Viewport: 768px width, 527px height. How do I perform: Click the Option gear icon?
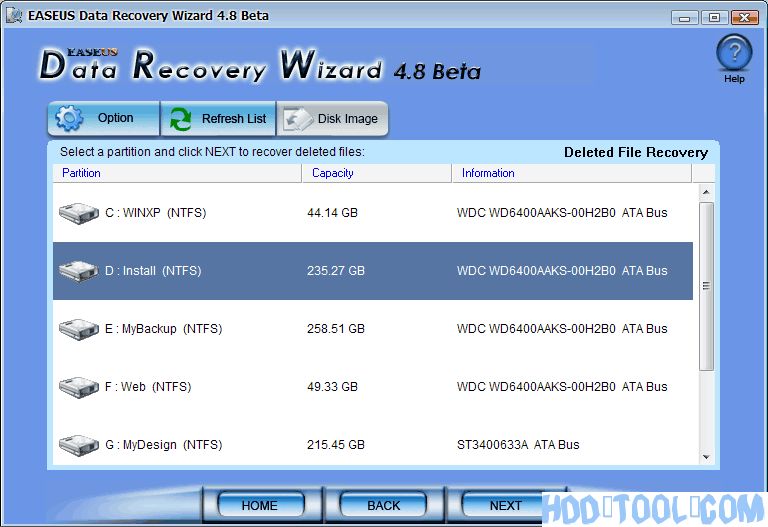(69, 118)
